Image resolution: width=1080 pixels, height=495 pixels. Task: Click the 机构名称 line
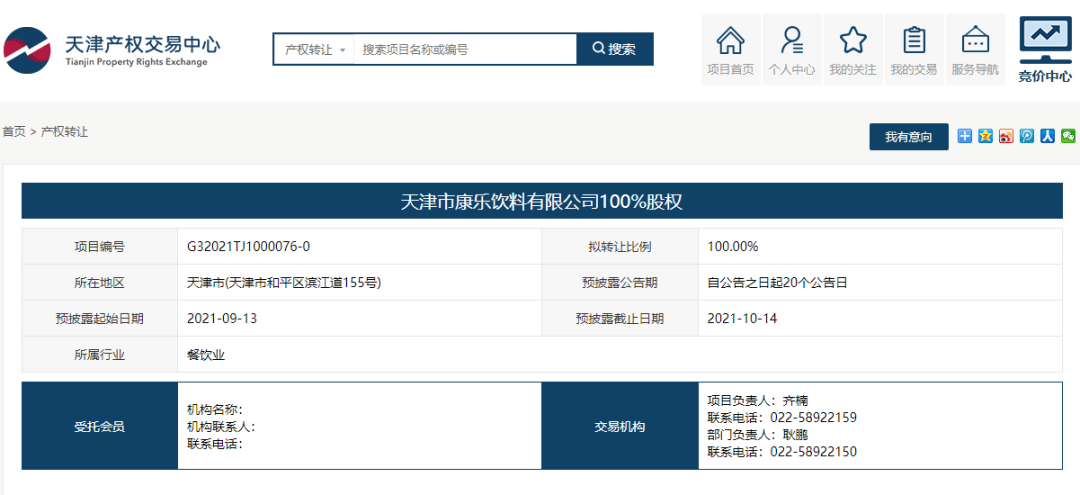215,410
